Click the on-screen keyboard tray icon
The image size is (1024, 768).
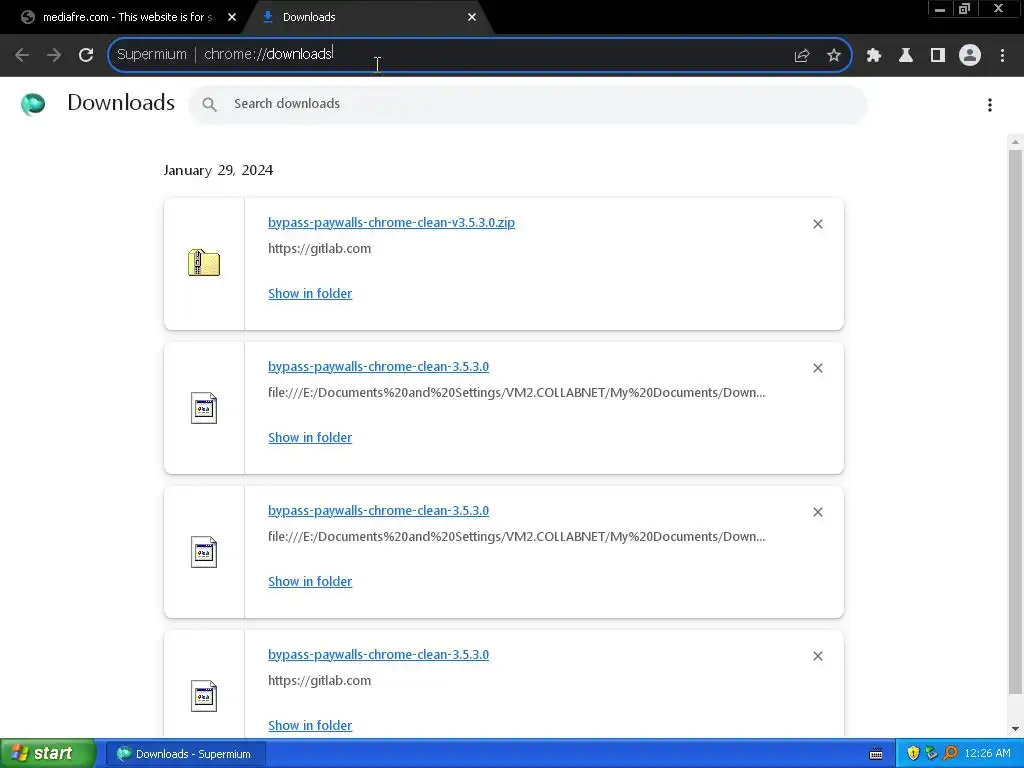pos(876,754)
